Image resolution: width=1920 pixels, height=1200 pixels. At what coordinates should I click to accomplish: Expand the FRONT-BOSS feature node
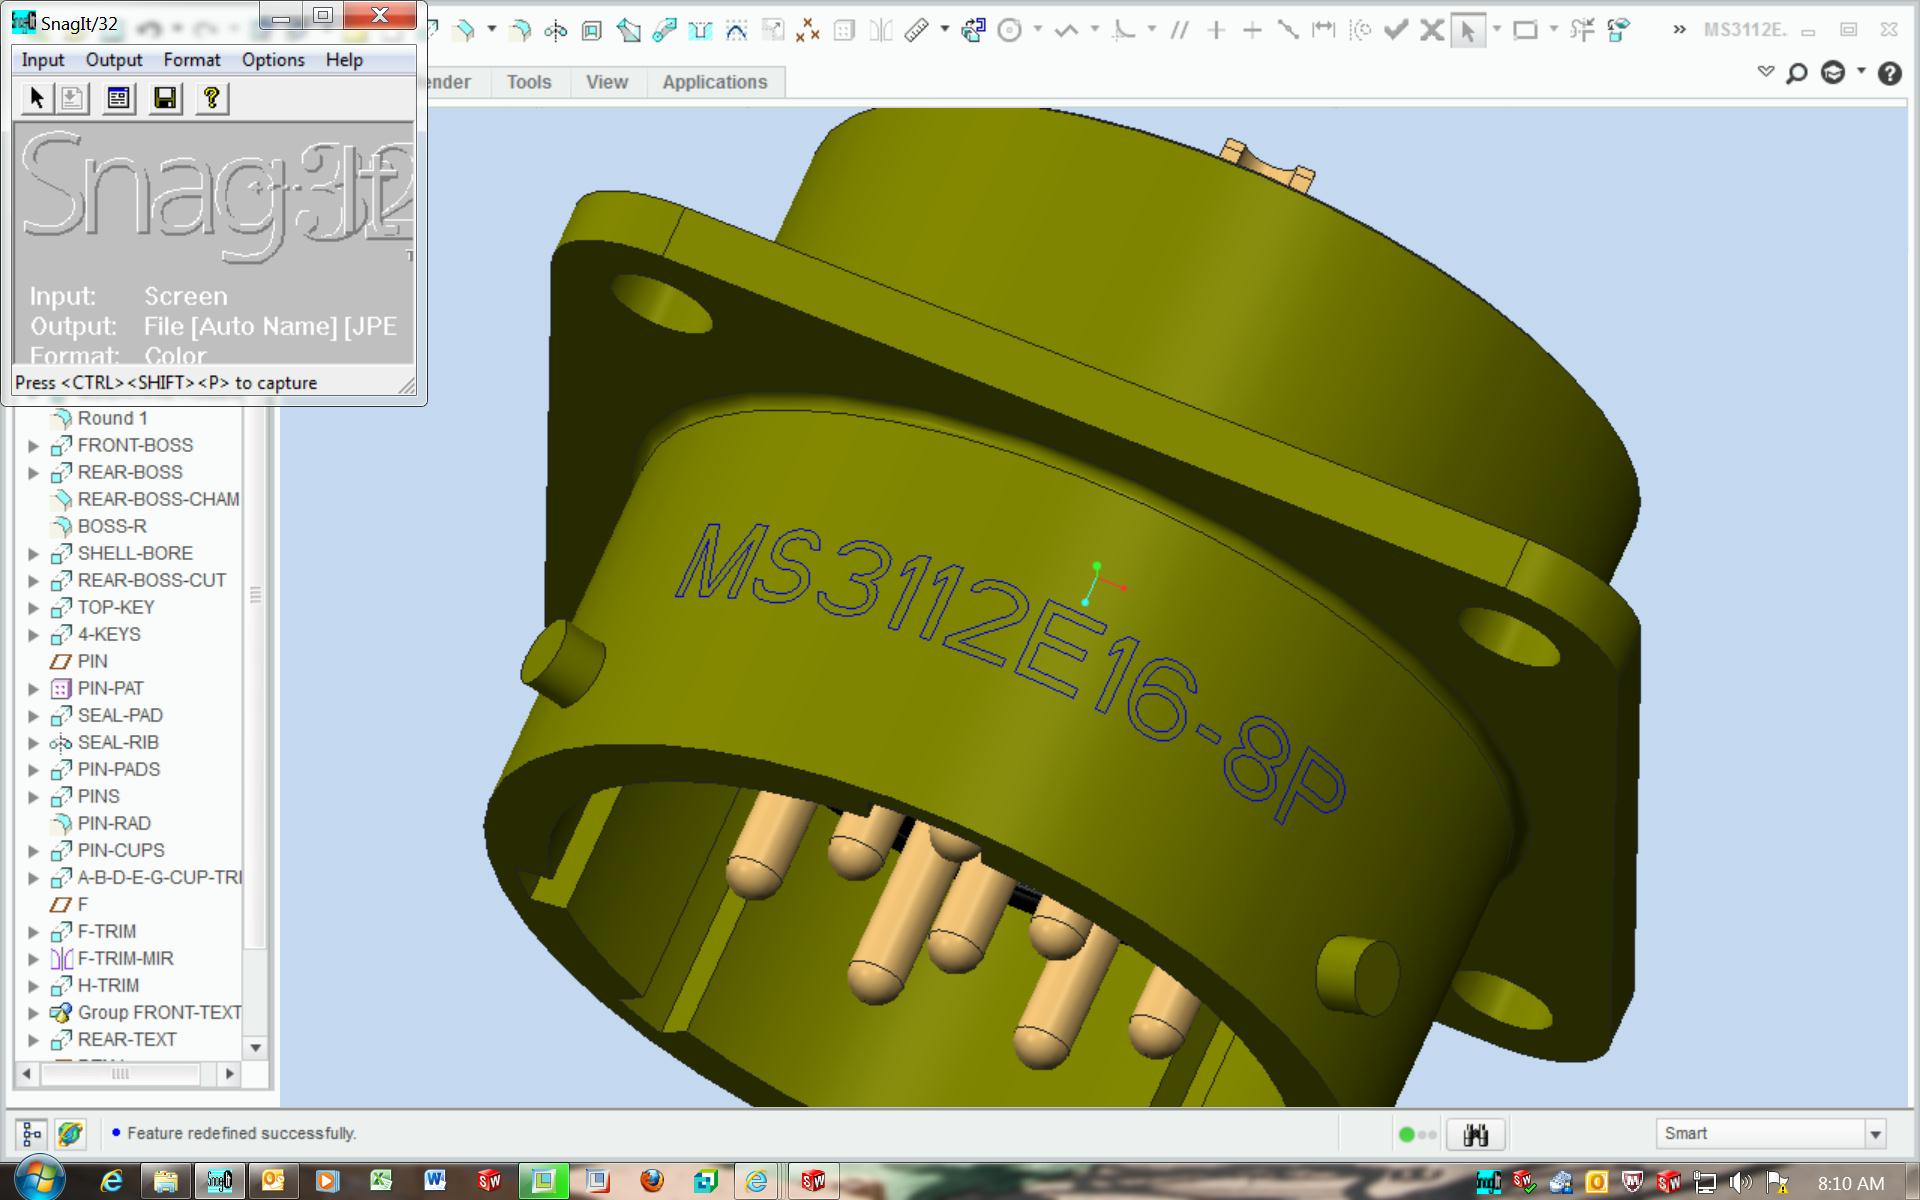[33, 446]
